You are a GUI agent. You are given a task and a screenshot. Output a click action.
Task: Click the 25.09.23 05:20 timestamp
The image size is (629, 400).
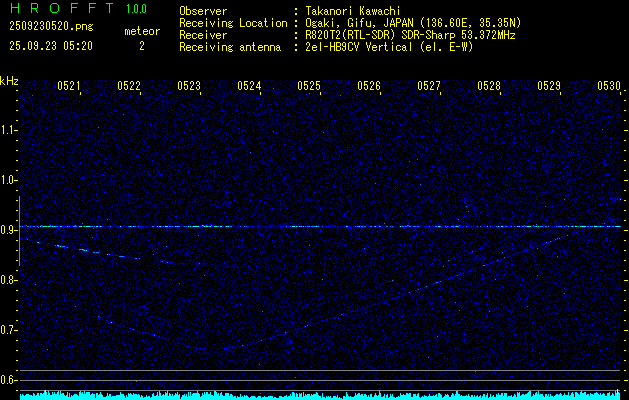[x=51, y=46]
